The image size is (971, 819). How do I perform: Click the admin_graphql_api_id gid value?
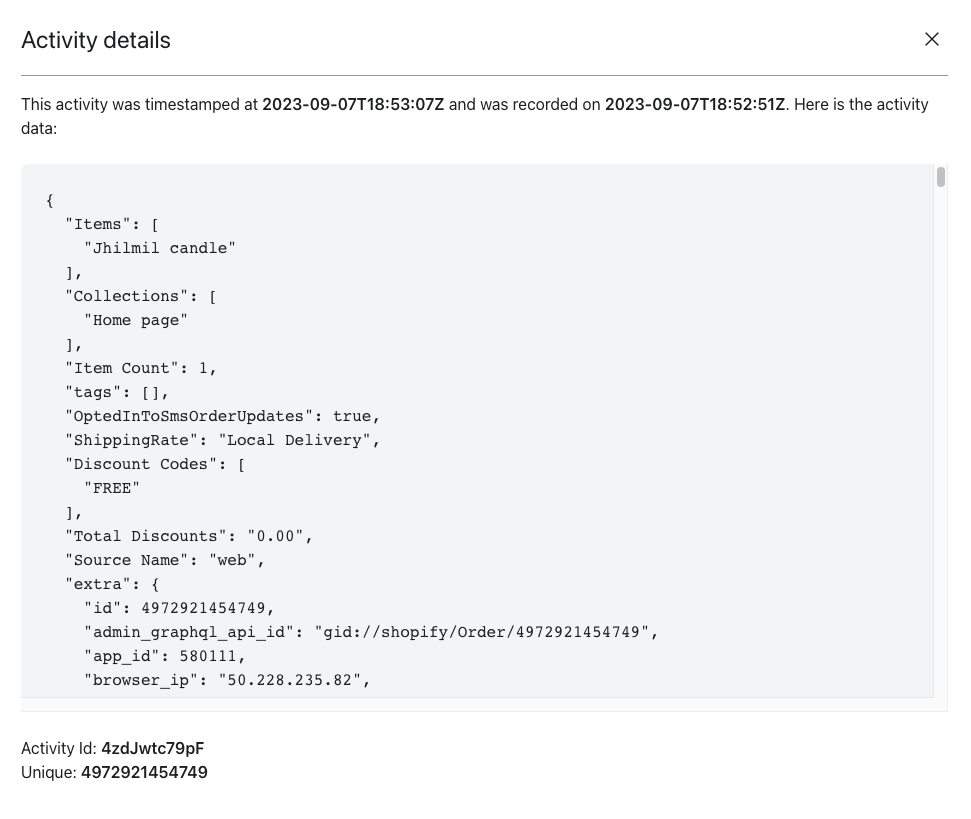484,632
